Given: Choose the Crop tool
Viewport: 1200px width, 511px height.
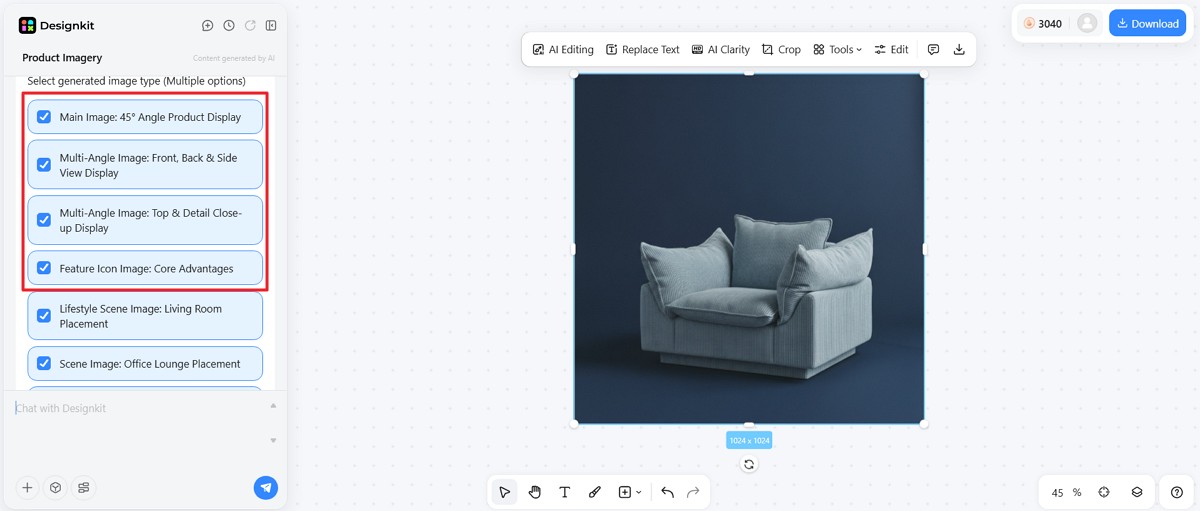Looking at the screenshot, I should (781, 49).
